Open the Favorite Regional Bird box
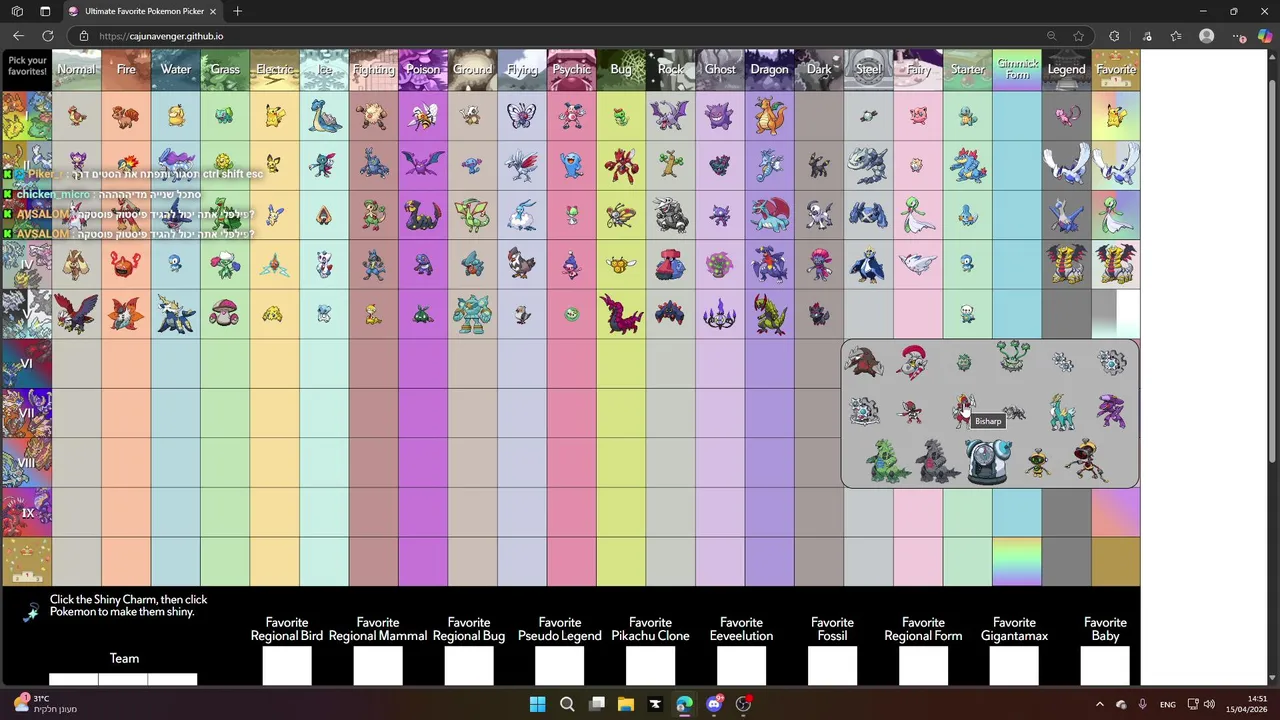 (287, 665)
